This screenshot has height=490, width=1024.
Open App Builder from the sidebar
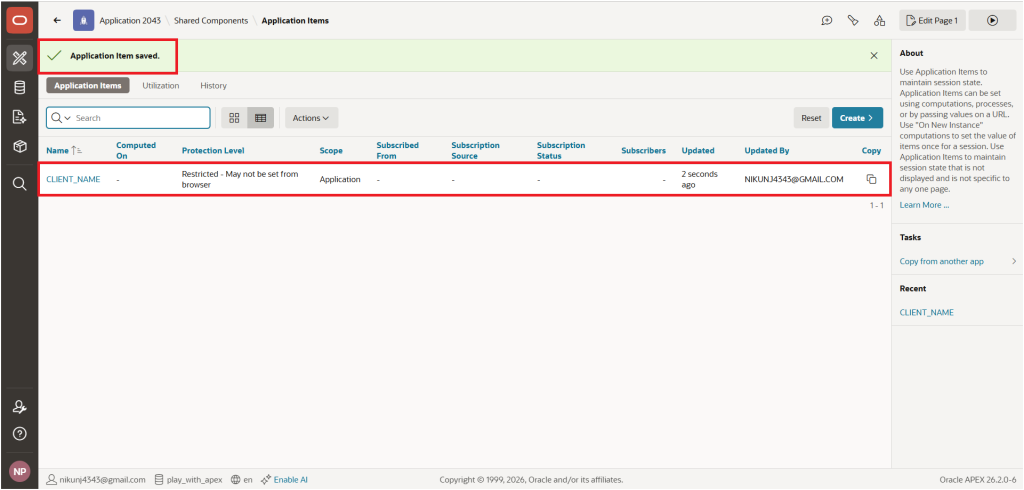[19, 58]
